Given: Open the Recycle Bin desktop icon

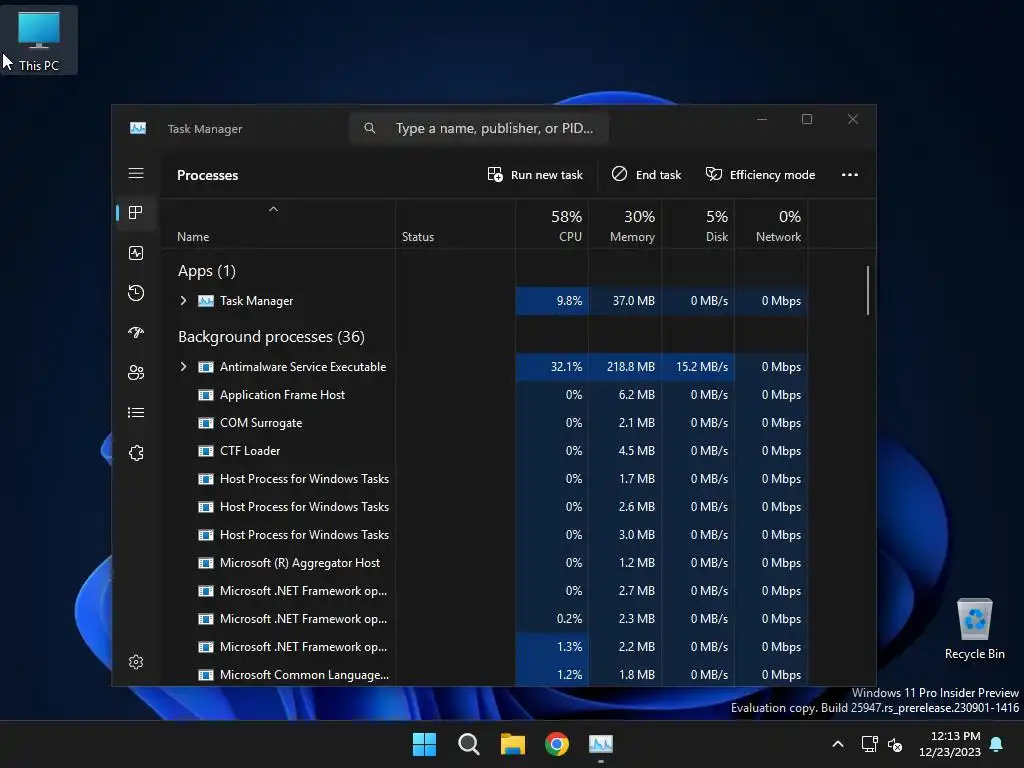Looking at the screenshot, I should click(974, 628).
